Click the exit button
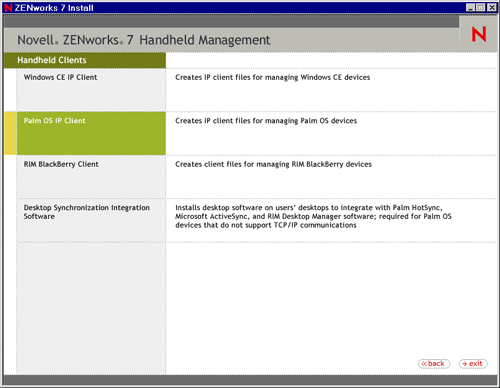This screenshot has width=500, height=388. click(473, 364)
